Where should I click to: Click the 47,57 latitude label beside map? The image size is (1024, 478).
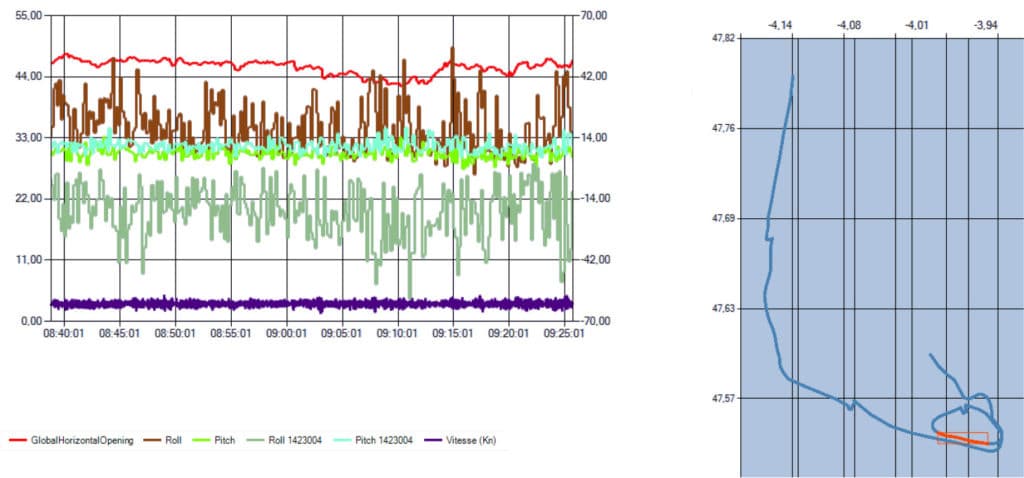[721, 398]
